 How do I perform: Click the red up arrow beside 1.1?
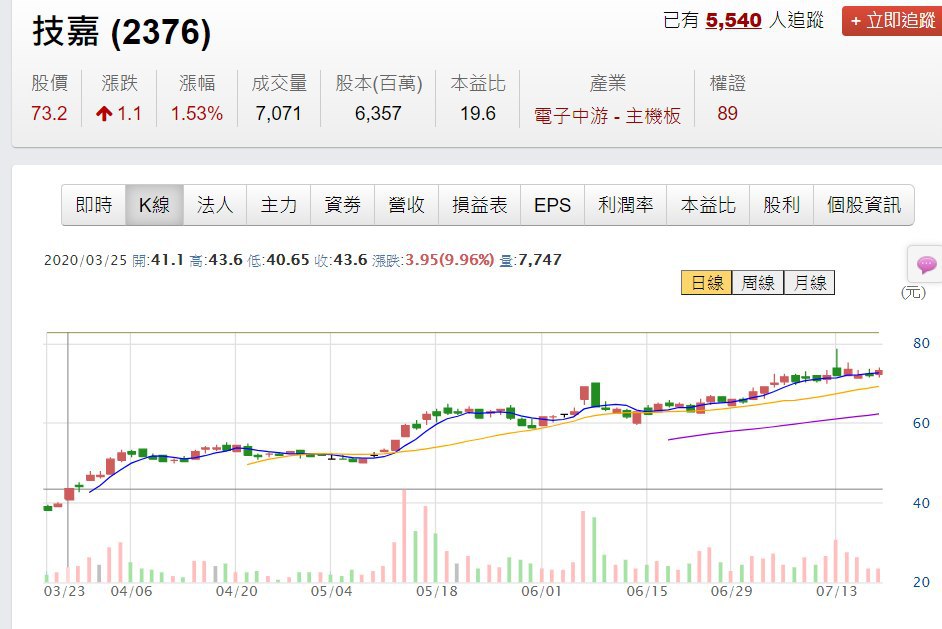coord(104,114)
